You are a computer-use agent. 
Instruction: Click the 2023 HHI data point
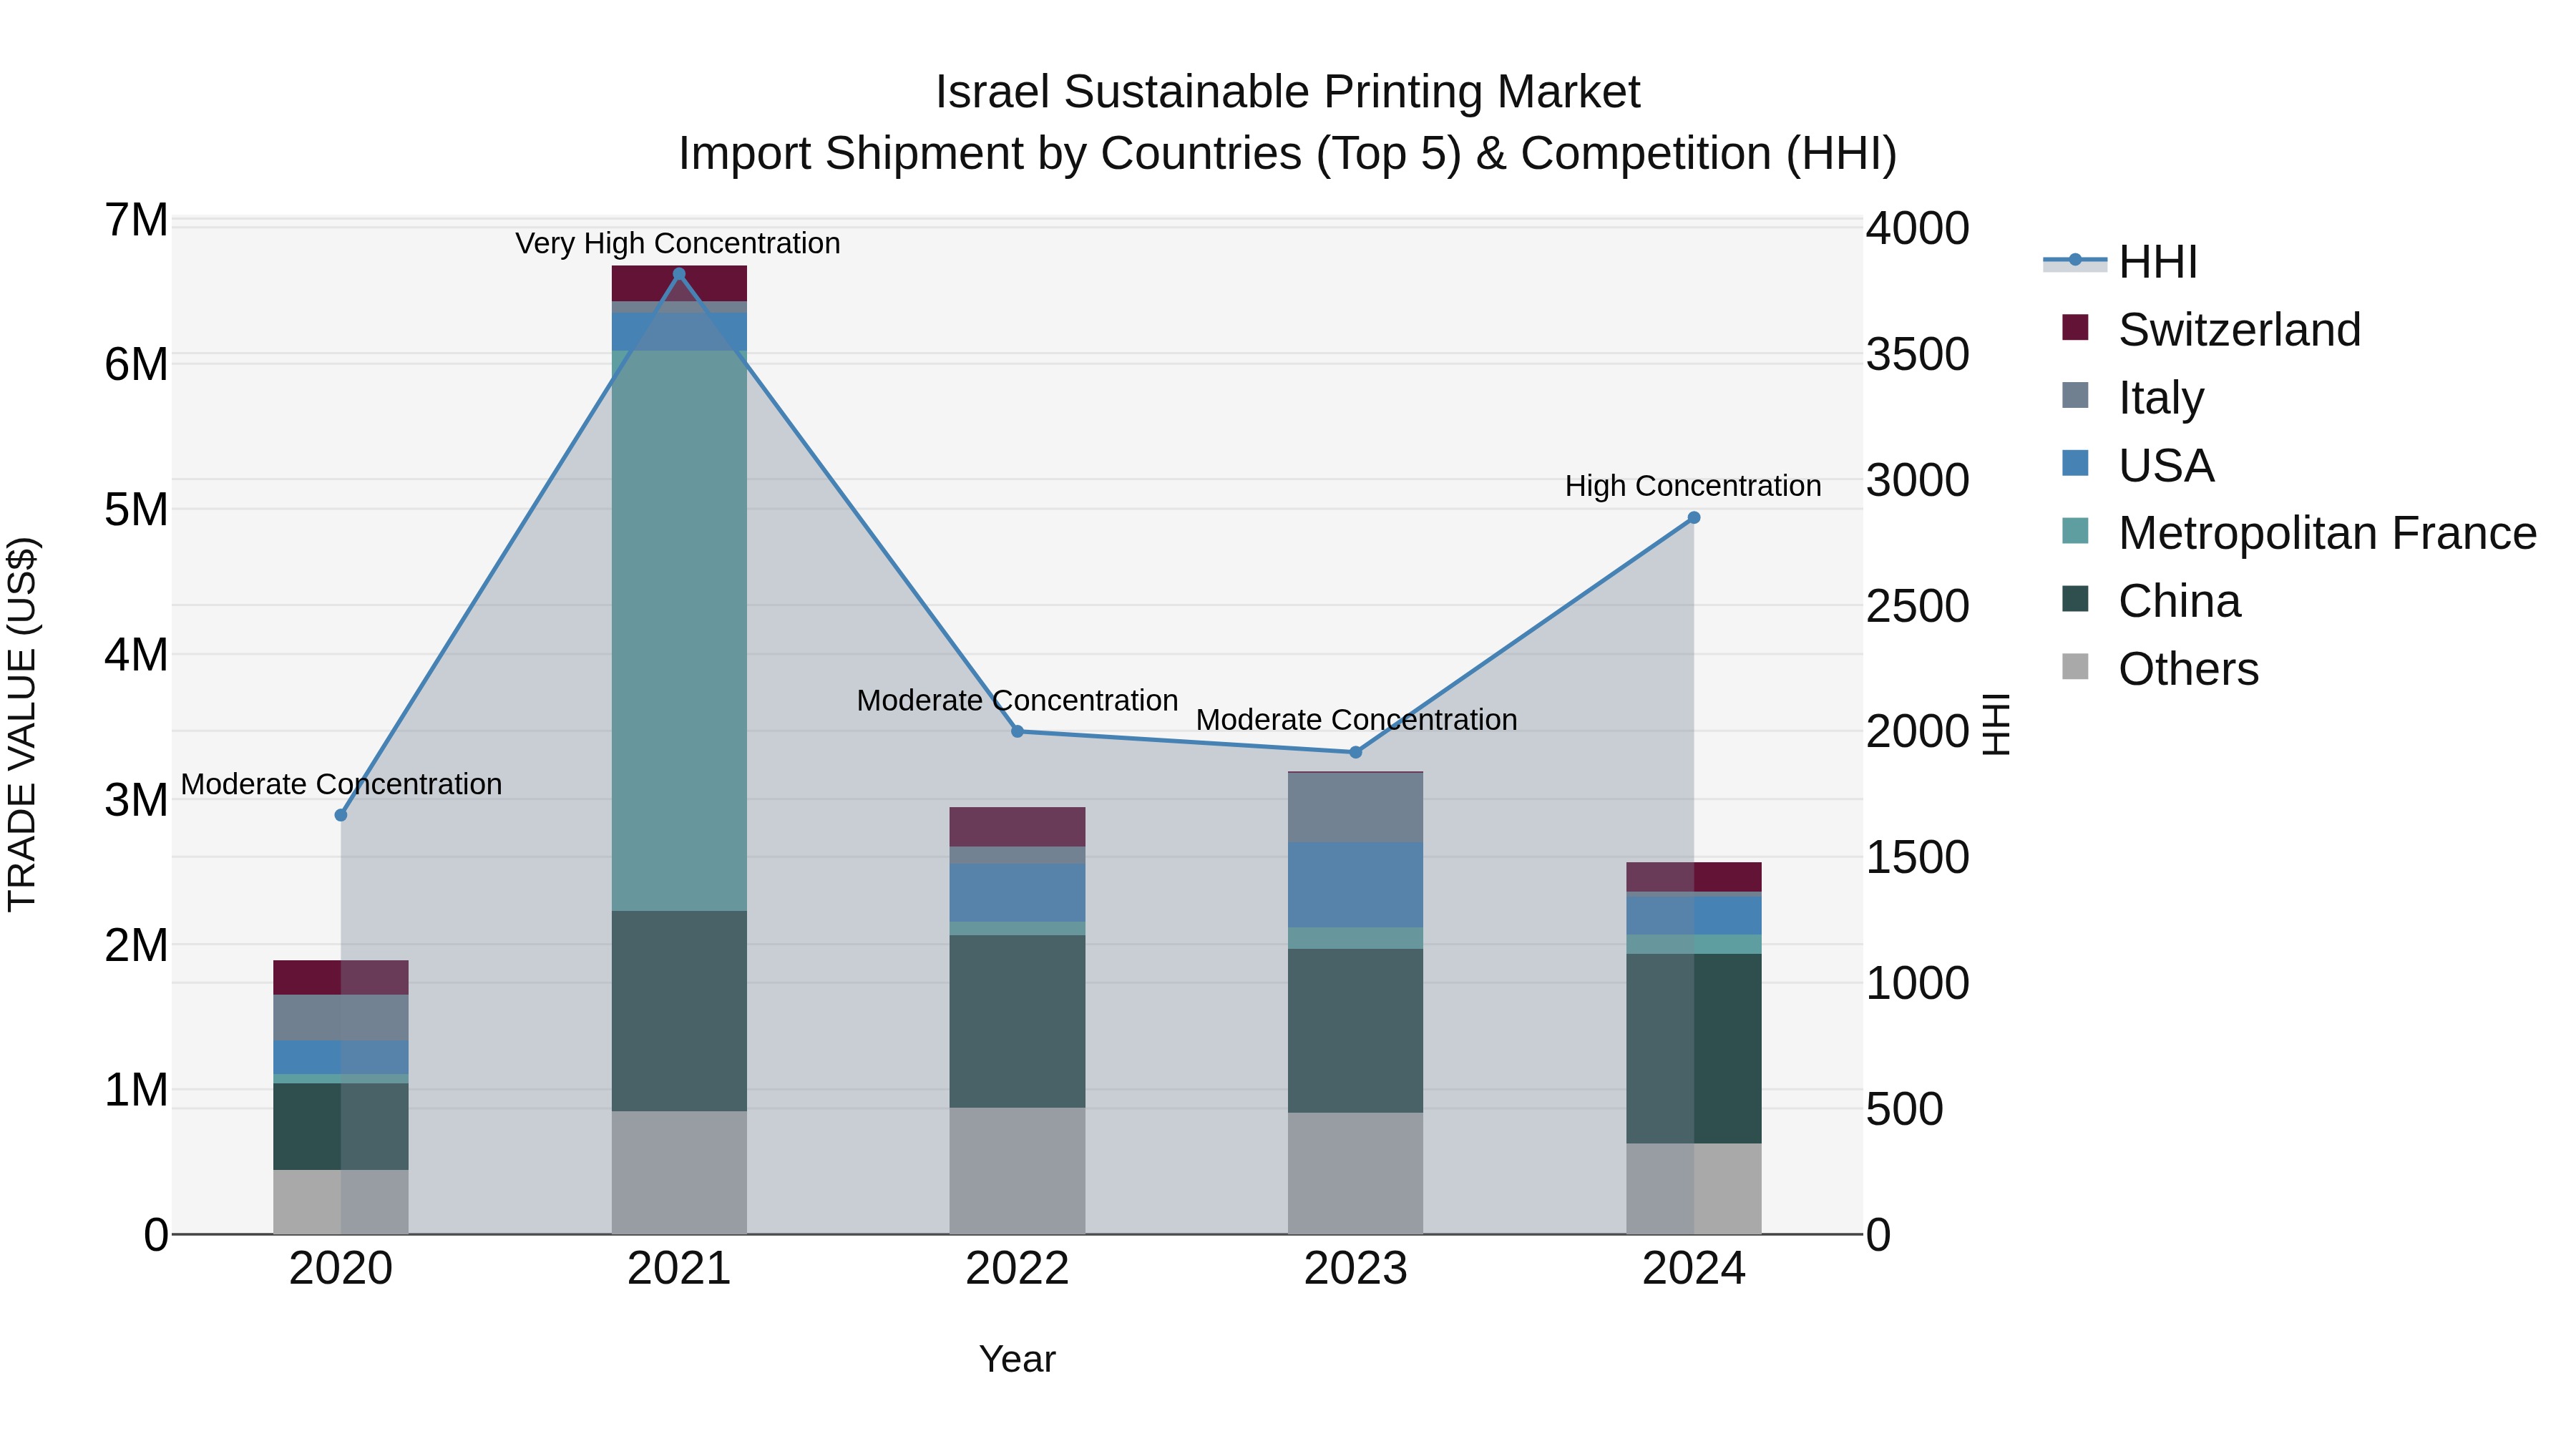(1356, 752)
